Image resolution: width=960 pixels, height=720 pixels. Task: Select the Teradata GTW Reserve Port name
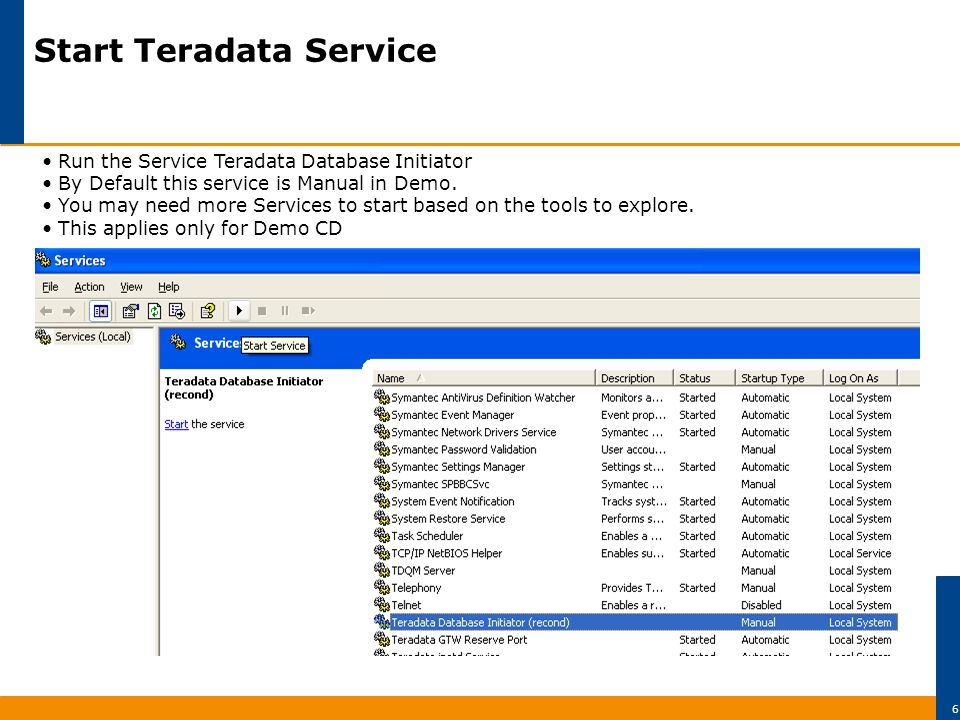[x=459, y=640]
